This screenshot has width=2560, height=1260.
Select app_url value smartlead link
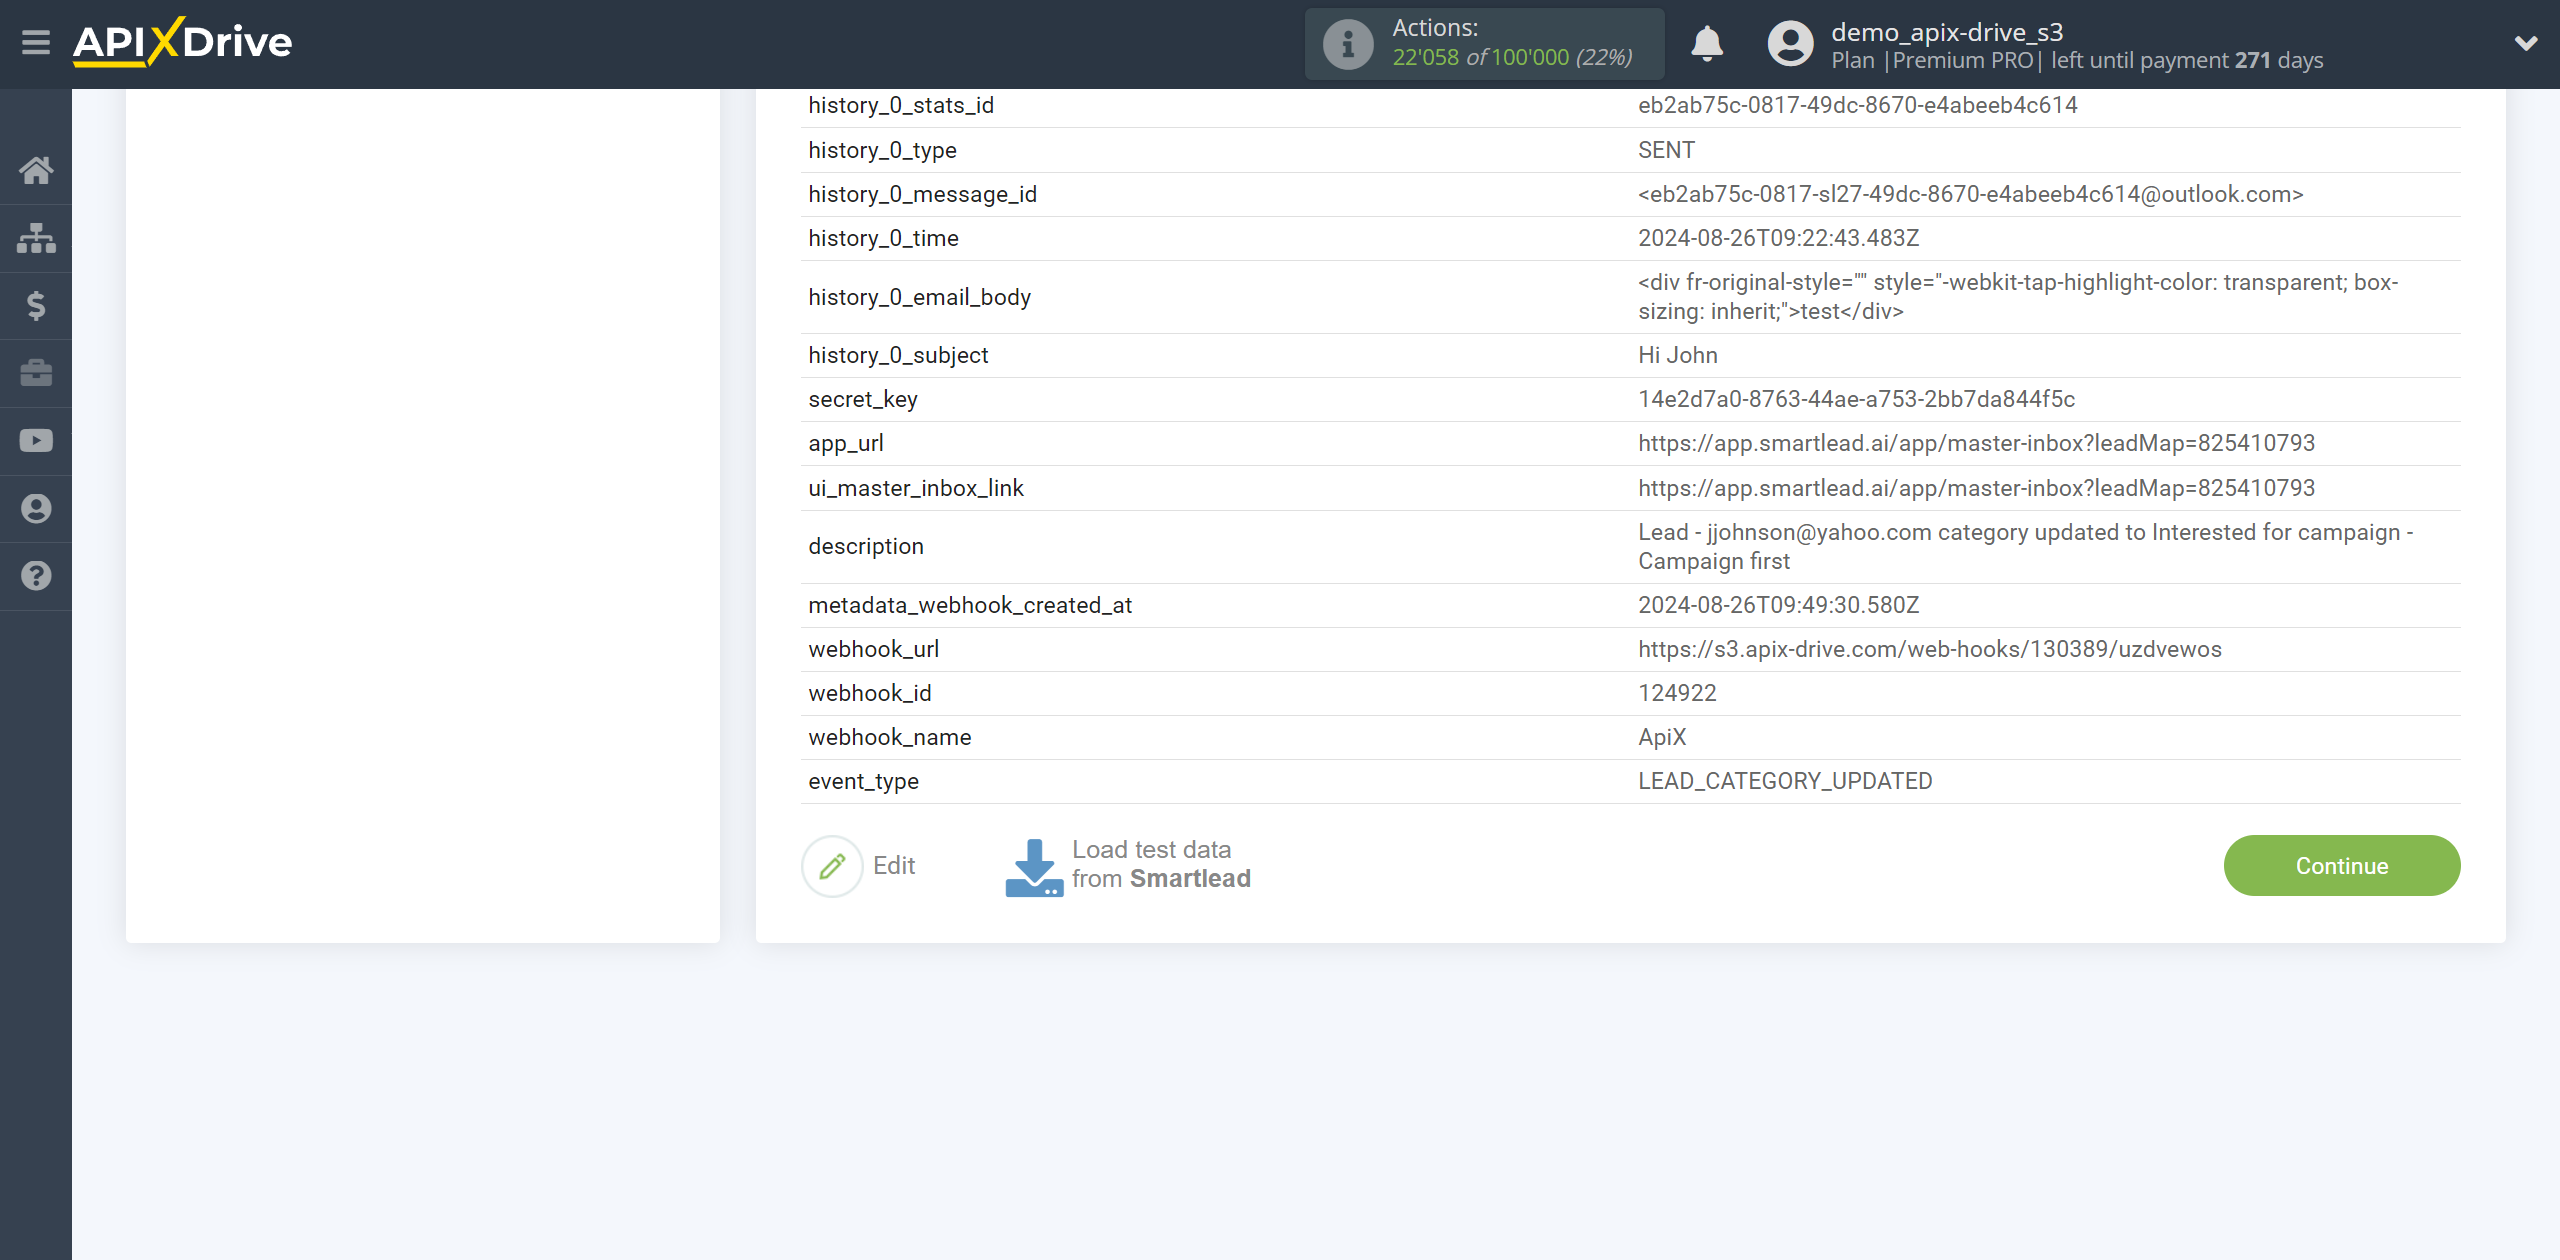[x=1976, y=444]
